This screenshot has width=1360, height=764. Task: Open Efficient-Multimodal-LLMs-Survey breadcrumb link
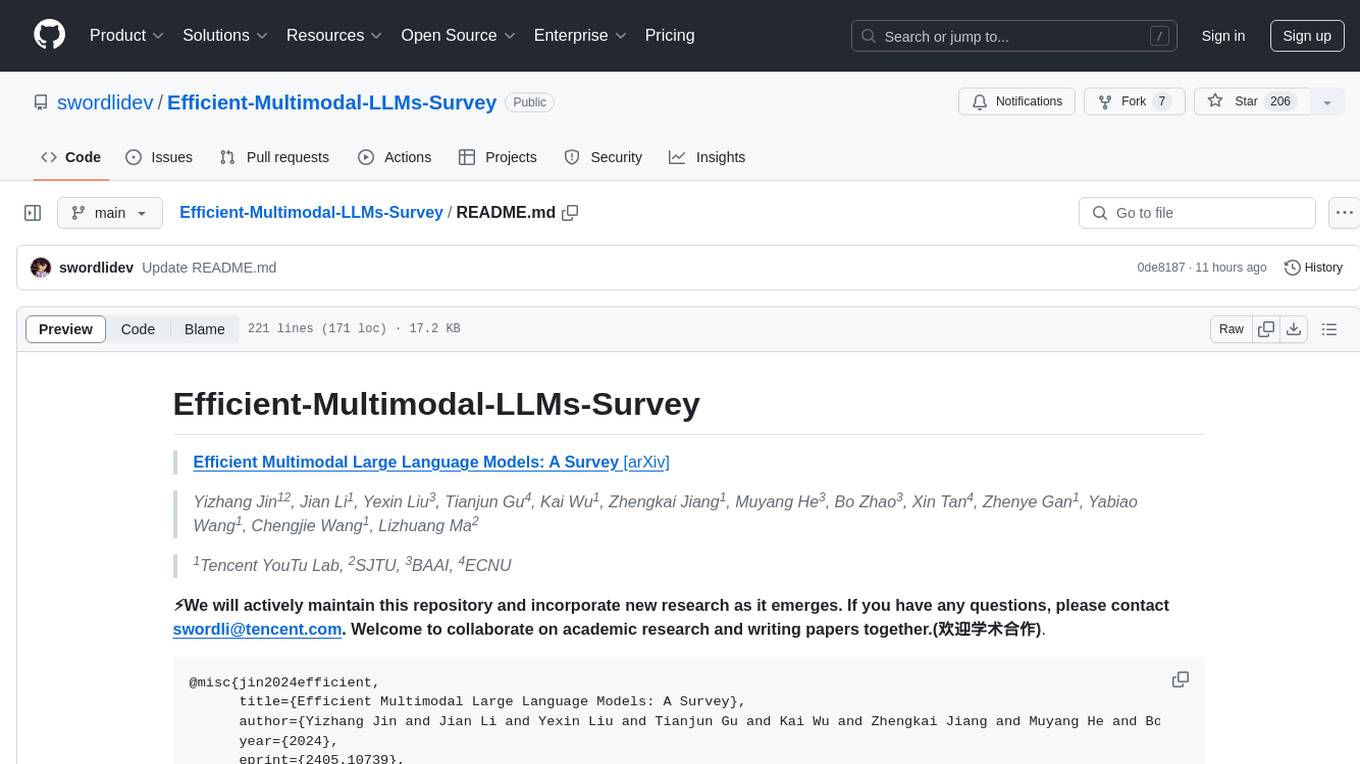pos(311,212)
